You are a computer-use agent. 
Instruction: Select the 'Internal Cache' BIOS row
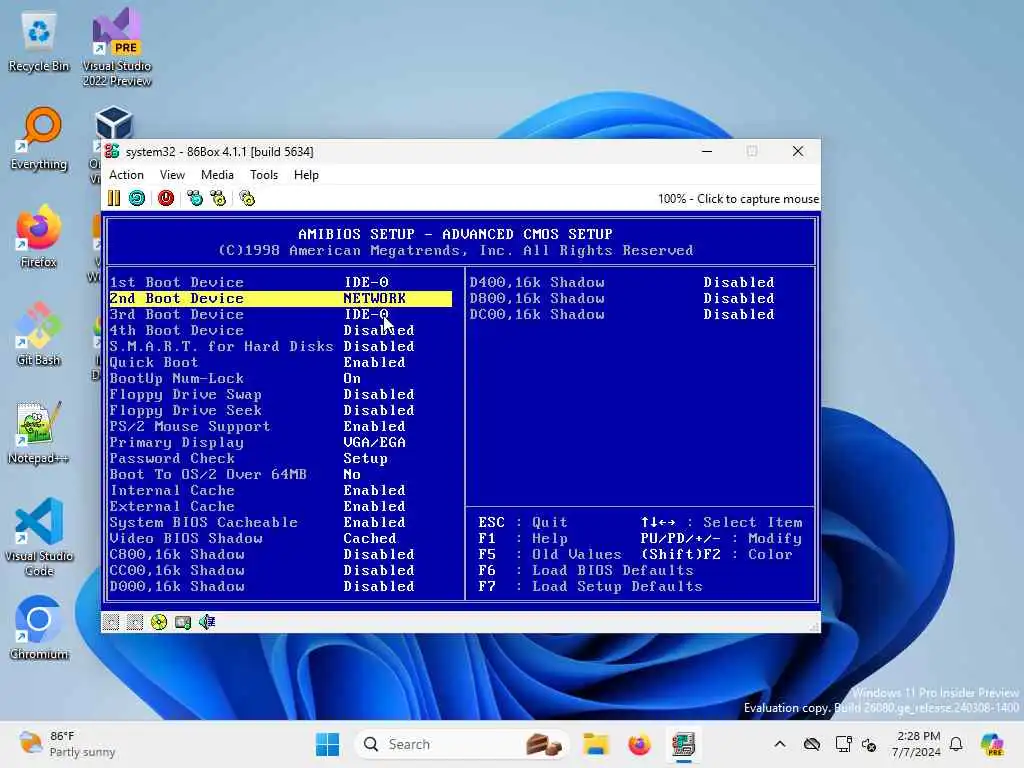click(x=281, y=490)
